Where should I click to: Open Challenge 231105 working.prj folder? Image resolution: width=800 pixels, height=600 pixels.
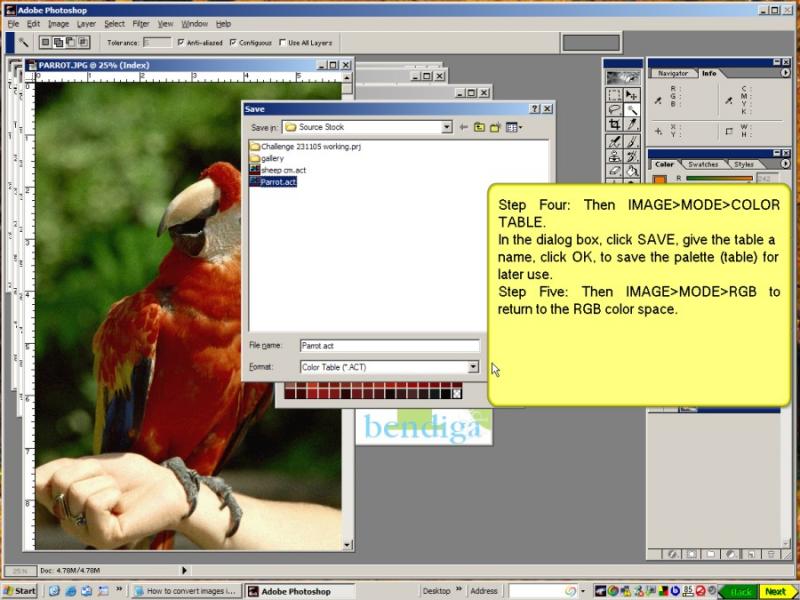305,146
